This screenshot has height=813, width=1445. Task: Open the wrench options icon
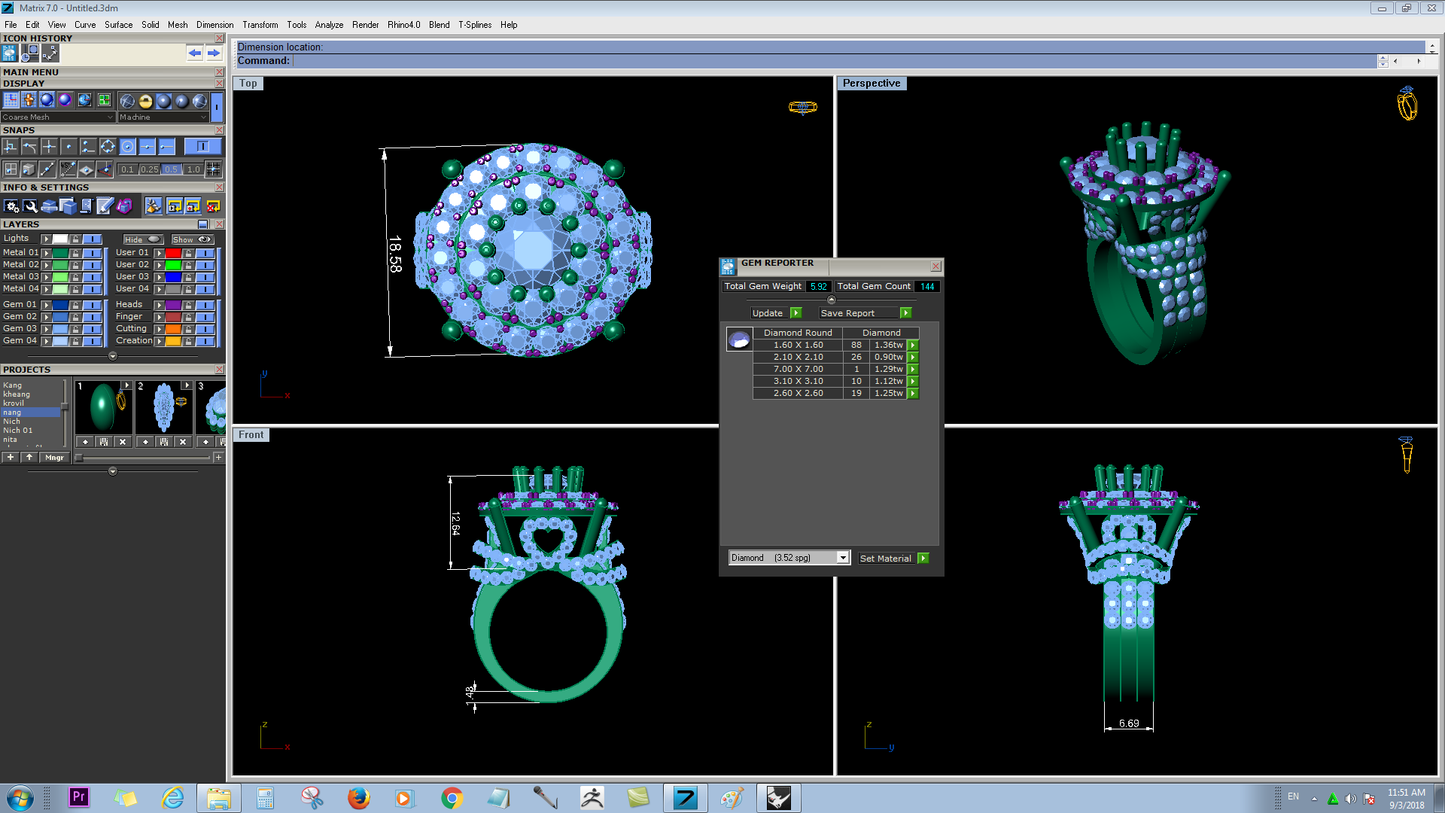pyautogui.click(x=30, y=206)
